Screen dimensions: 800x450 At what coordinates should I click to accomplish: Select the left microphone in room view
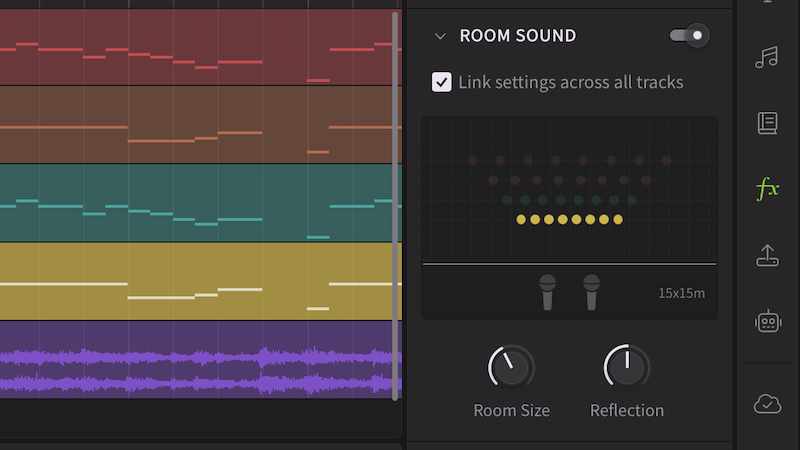coord(547,292)
